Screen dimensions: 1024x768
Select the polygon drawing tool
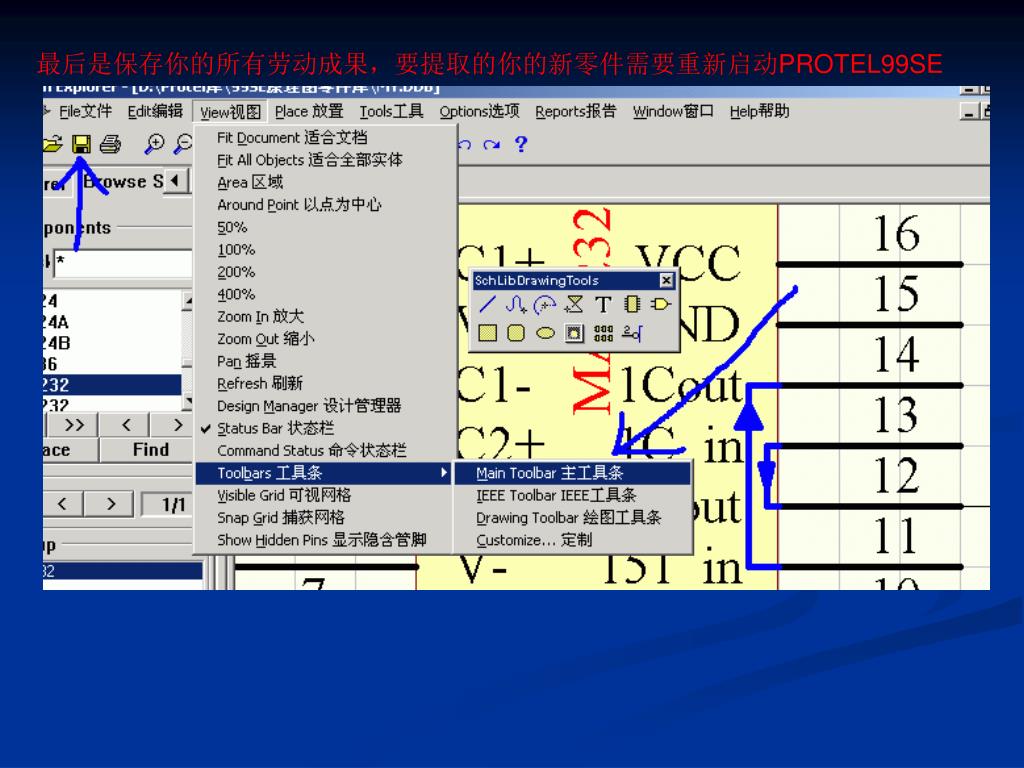(x=573, y=304)
